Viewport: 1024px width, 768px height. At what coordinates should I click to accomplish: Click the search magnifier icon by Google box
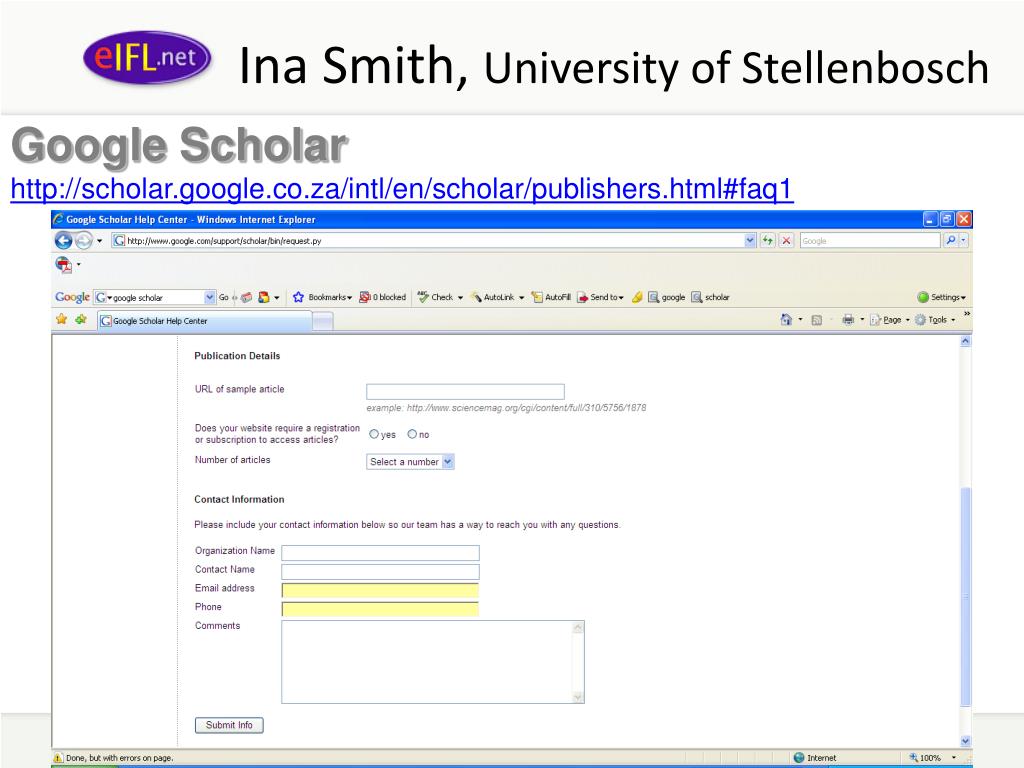[951, 240]
